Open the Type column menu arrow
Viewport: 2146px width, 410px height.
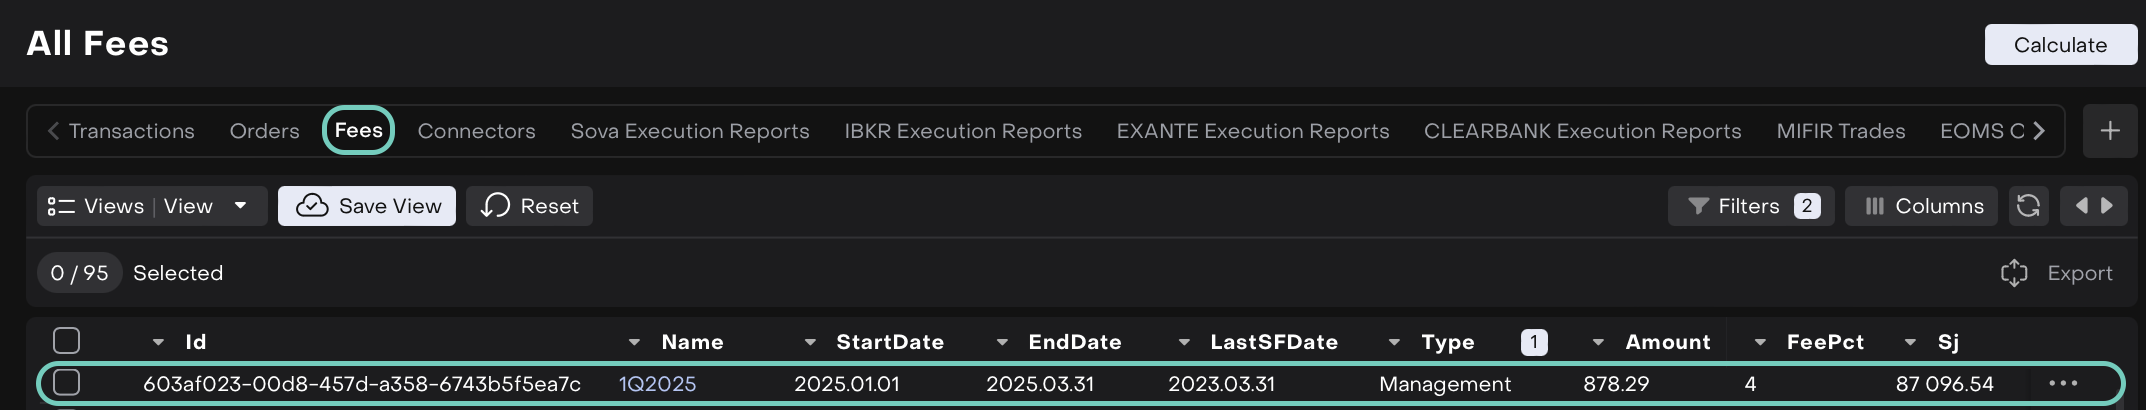coord(1394,342)
